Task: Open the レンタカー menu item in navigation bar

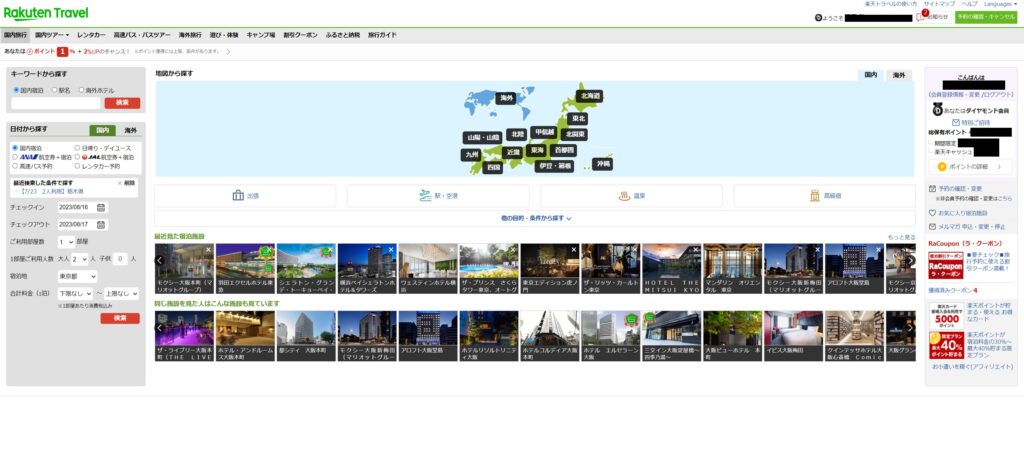Action: click(91, 34)
